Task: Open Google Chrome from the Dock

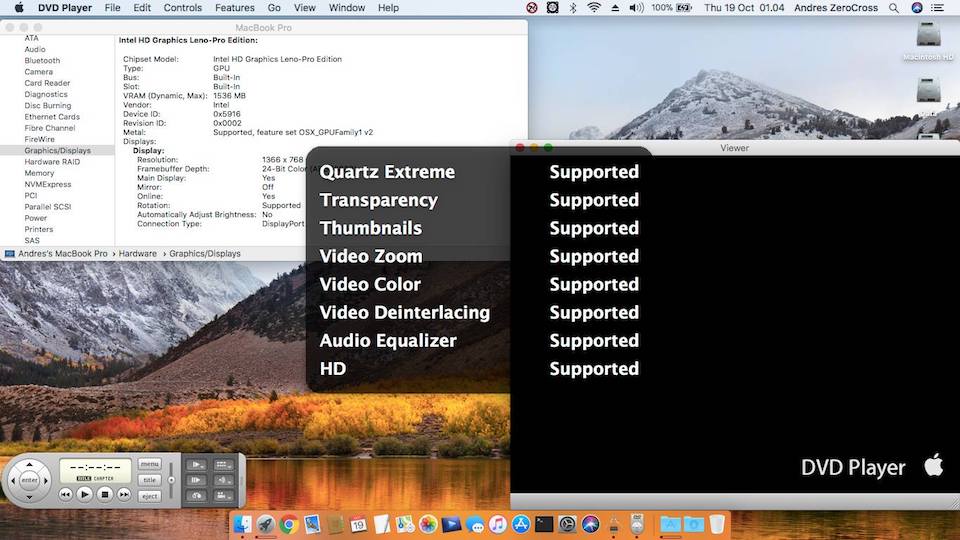Action: tap(288, 523)
